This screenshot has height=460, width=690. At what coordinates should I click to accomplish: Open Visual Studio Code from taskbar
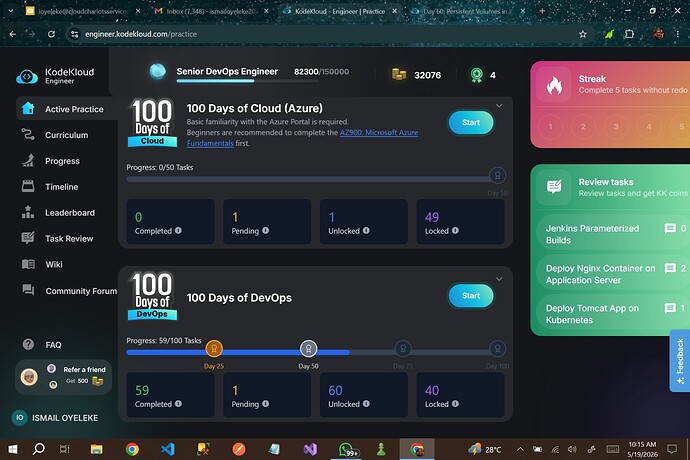point(168,449)
